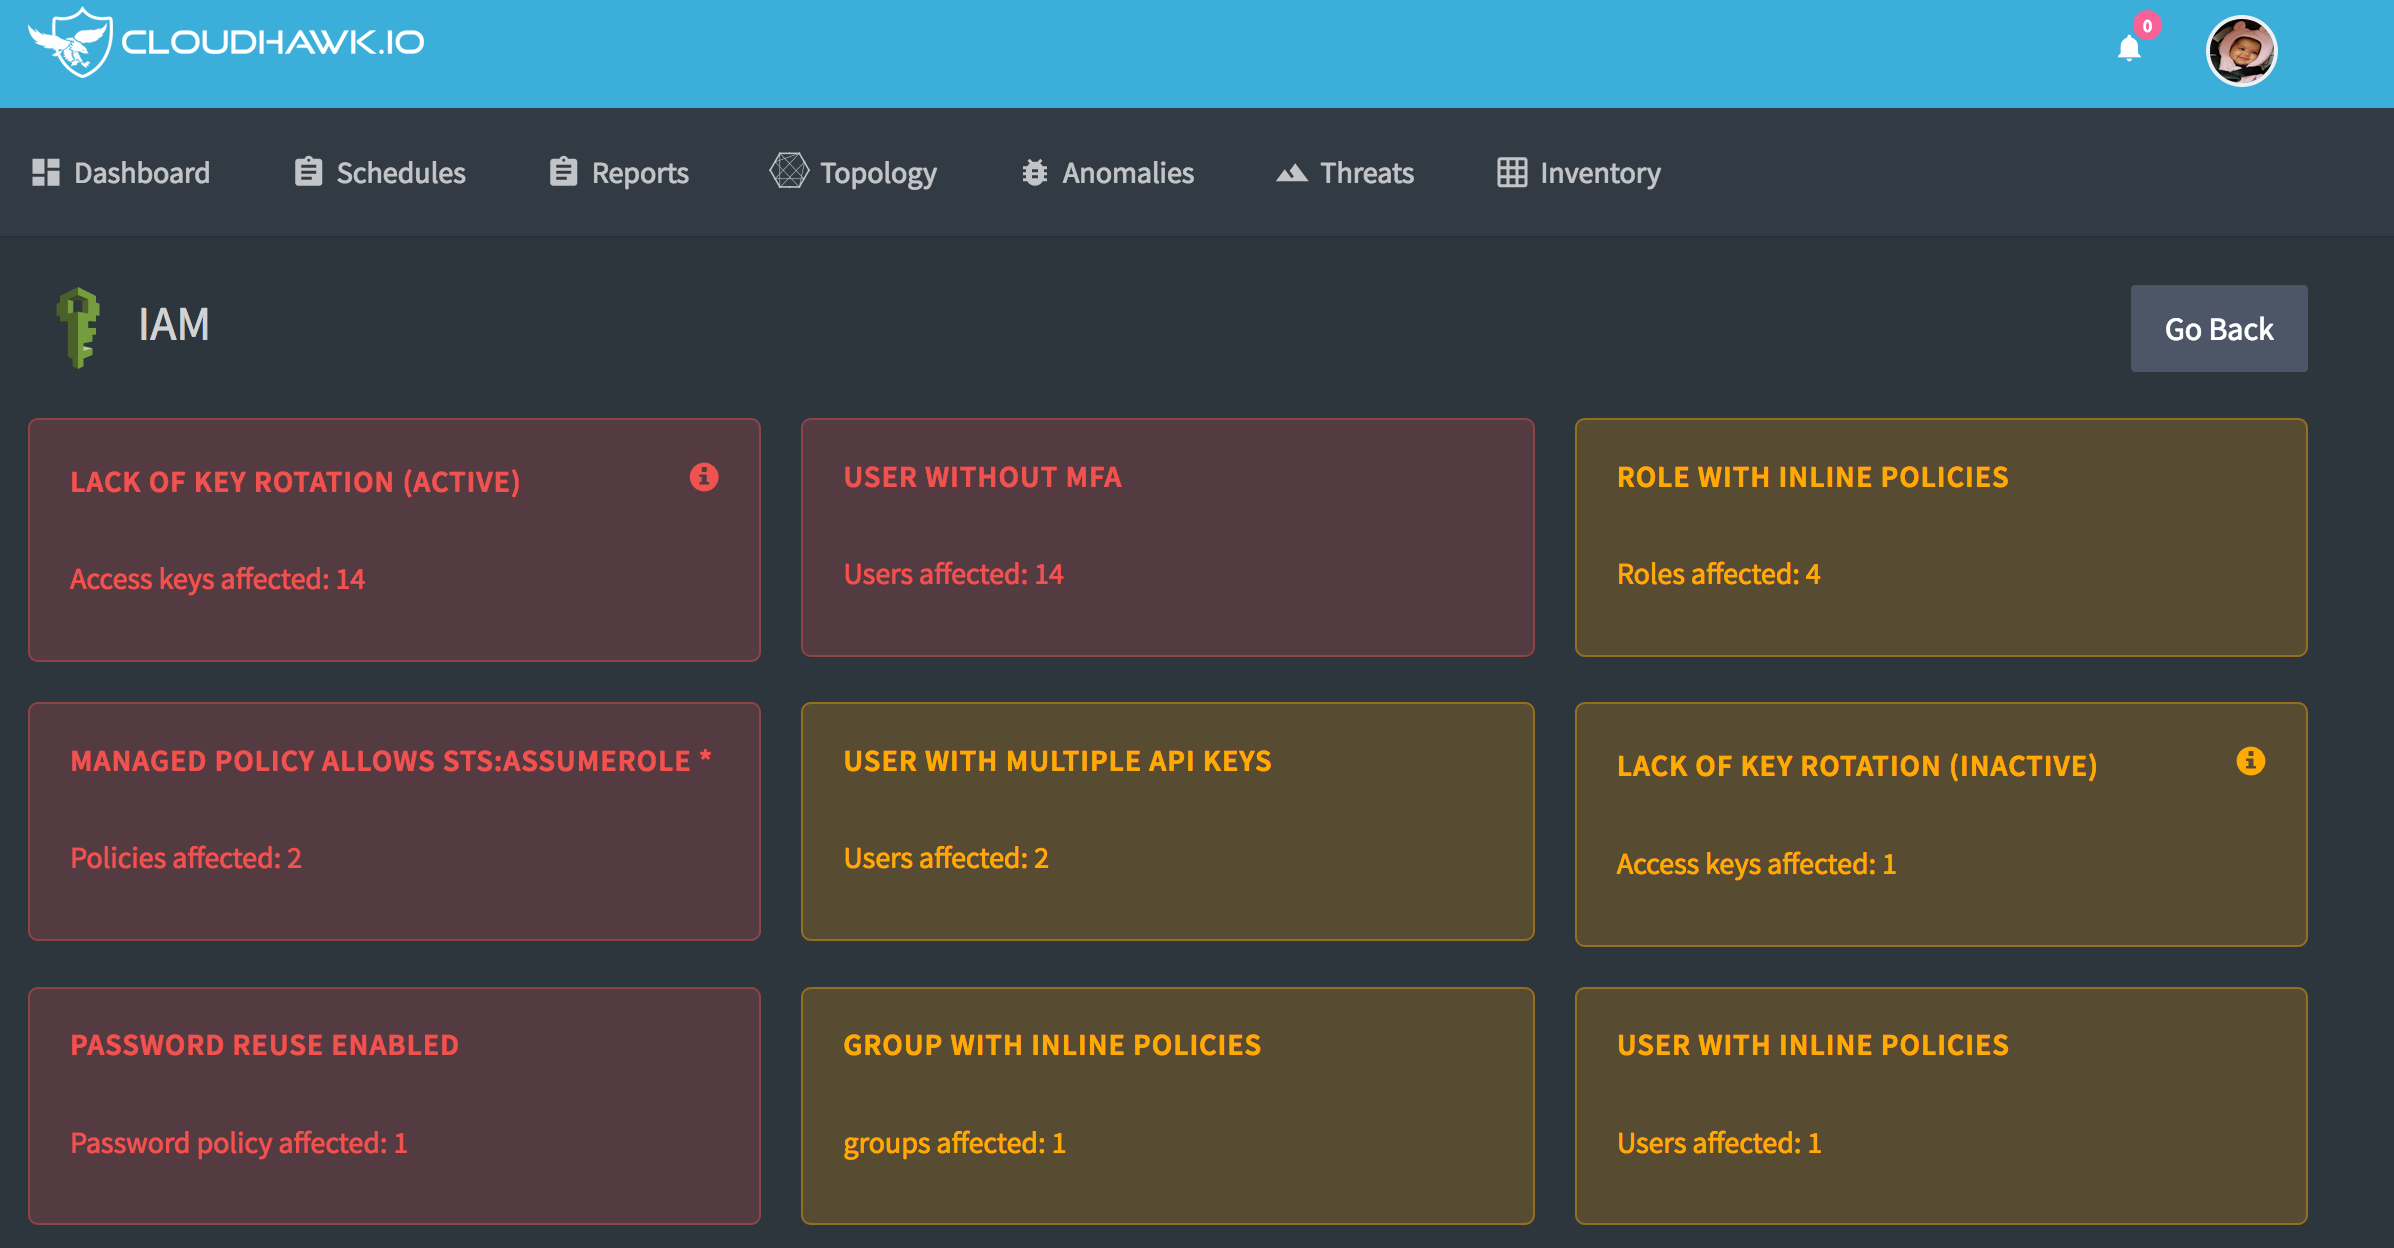Viewport: 2394px width, 1248px height.
Task: Select the Threats icon
Action: [x=1292, y=172]
